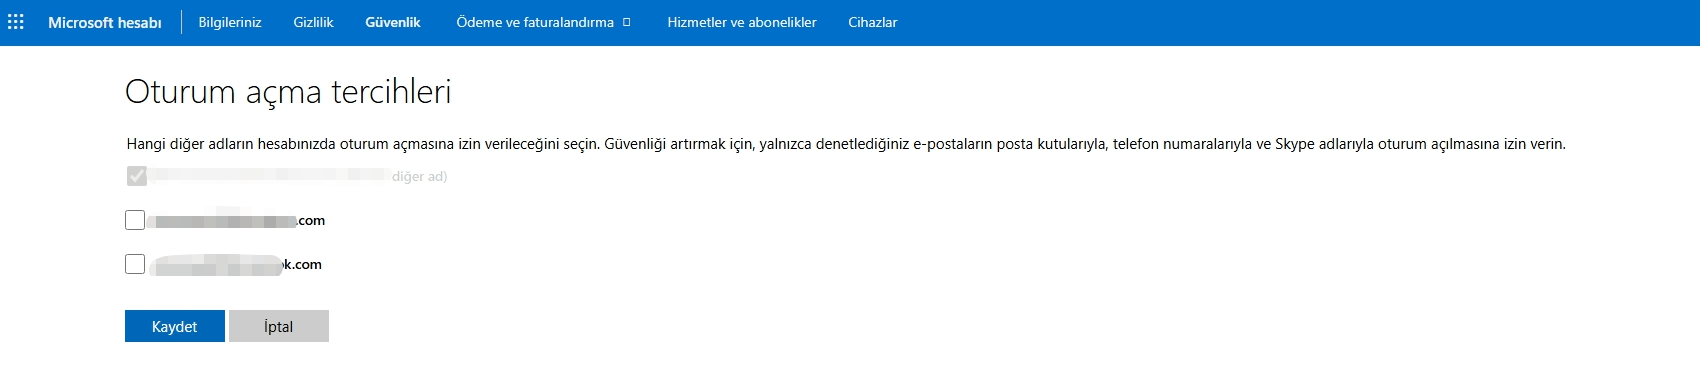Expand the arrow beside Ödeme ve faturalandırma
This screenshot has width=1700, height=376.
pos(627,22)
